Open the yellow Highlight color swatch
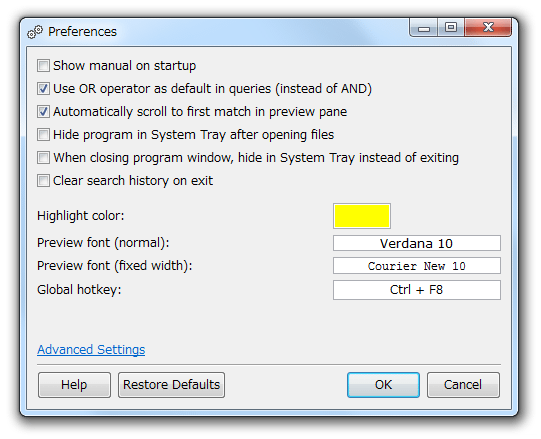This screenshot has width=541, height=439. coord(362,216)
